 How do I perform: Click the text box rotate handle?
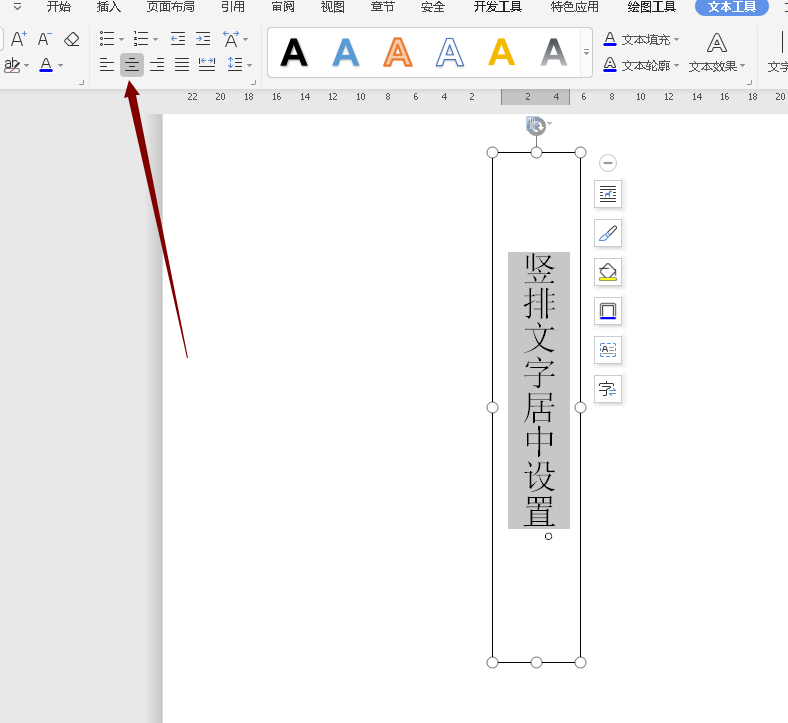(x=536, y=125)
